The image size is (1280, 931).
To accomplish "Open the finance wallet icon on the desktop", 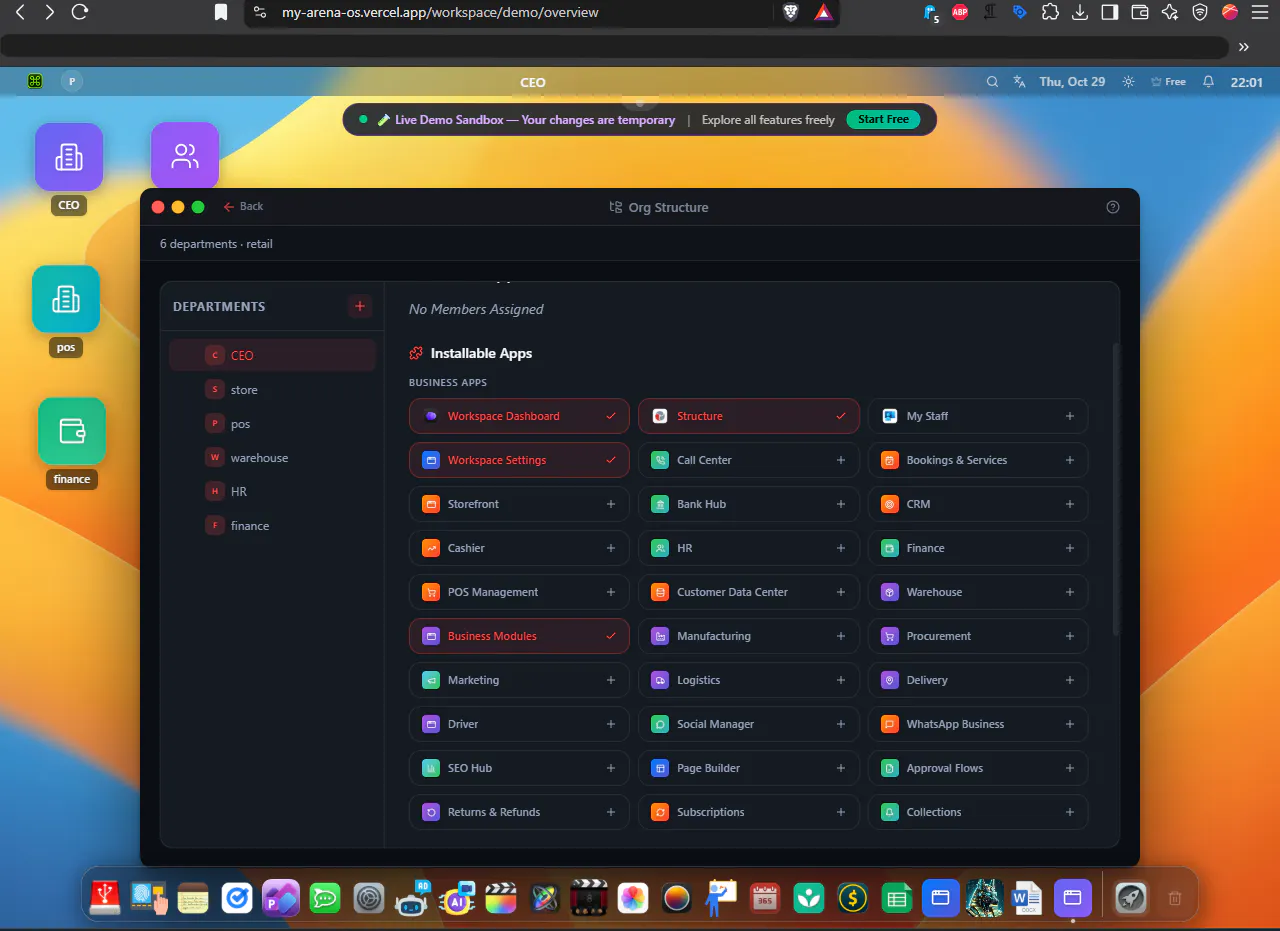I will pyautogui.click(x=72, y=431).
